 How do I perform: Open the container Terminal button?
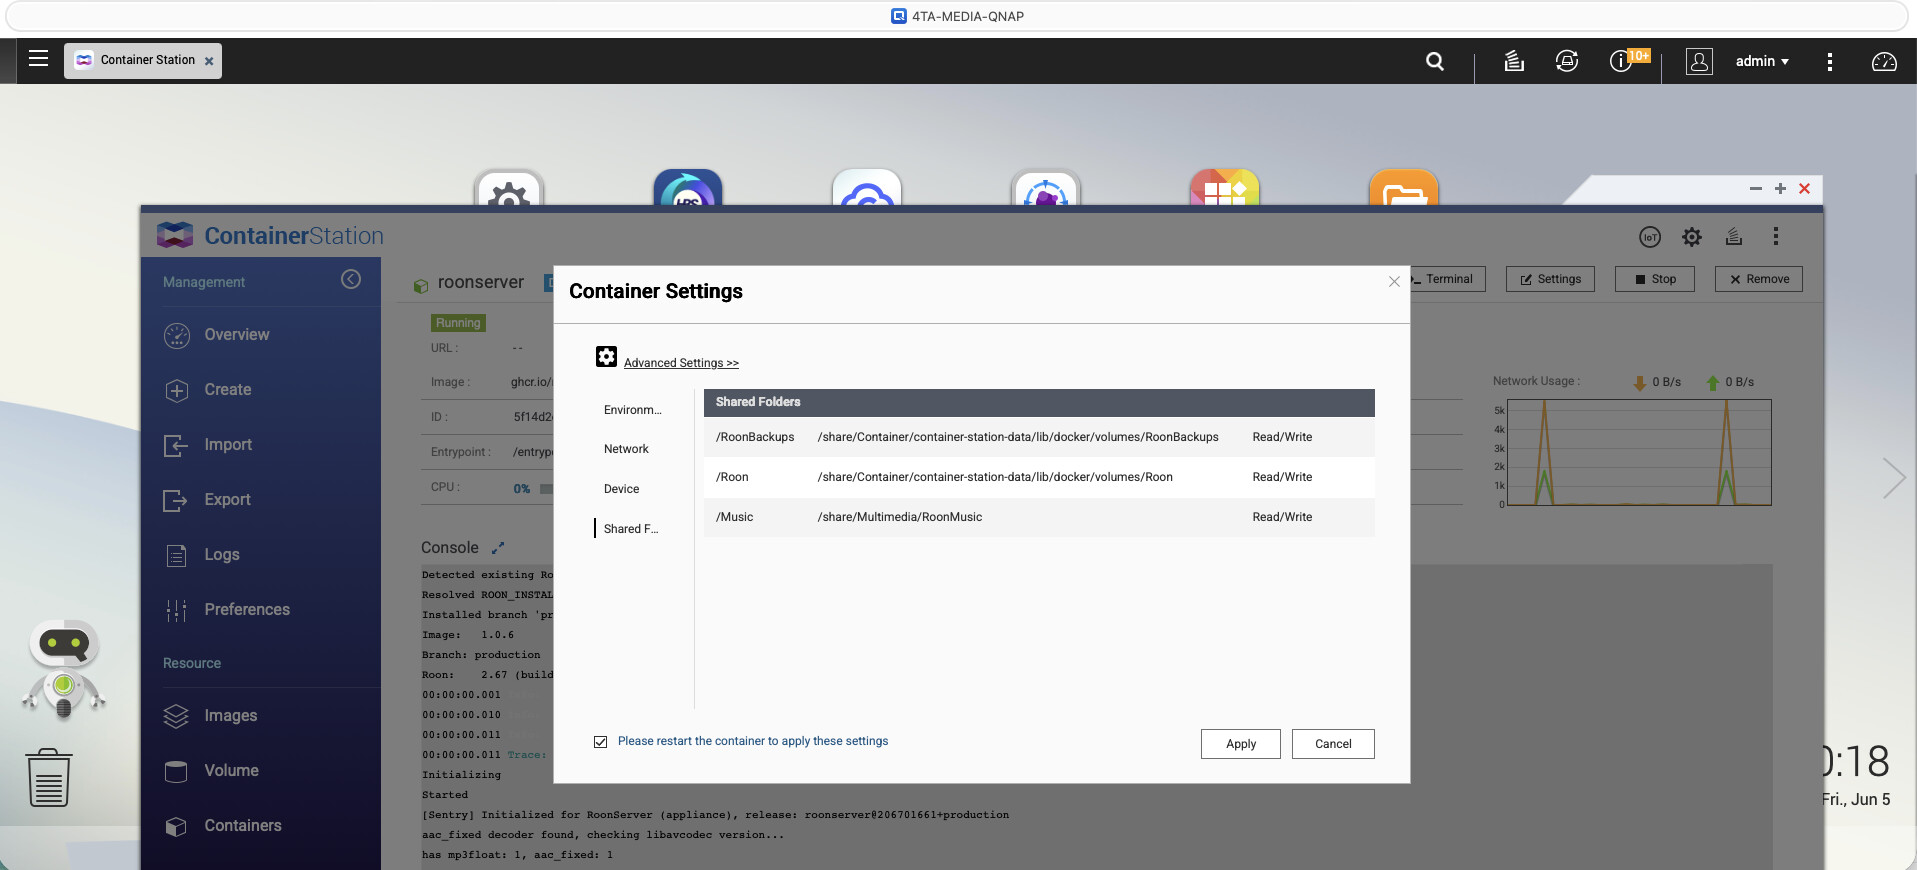tap(1447, 279)
